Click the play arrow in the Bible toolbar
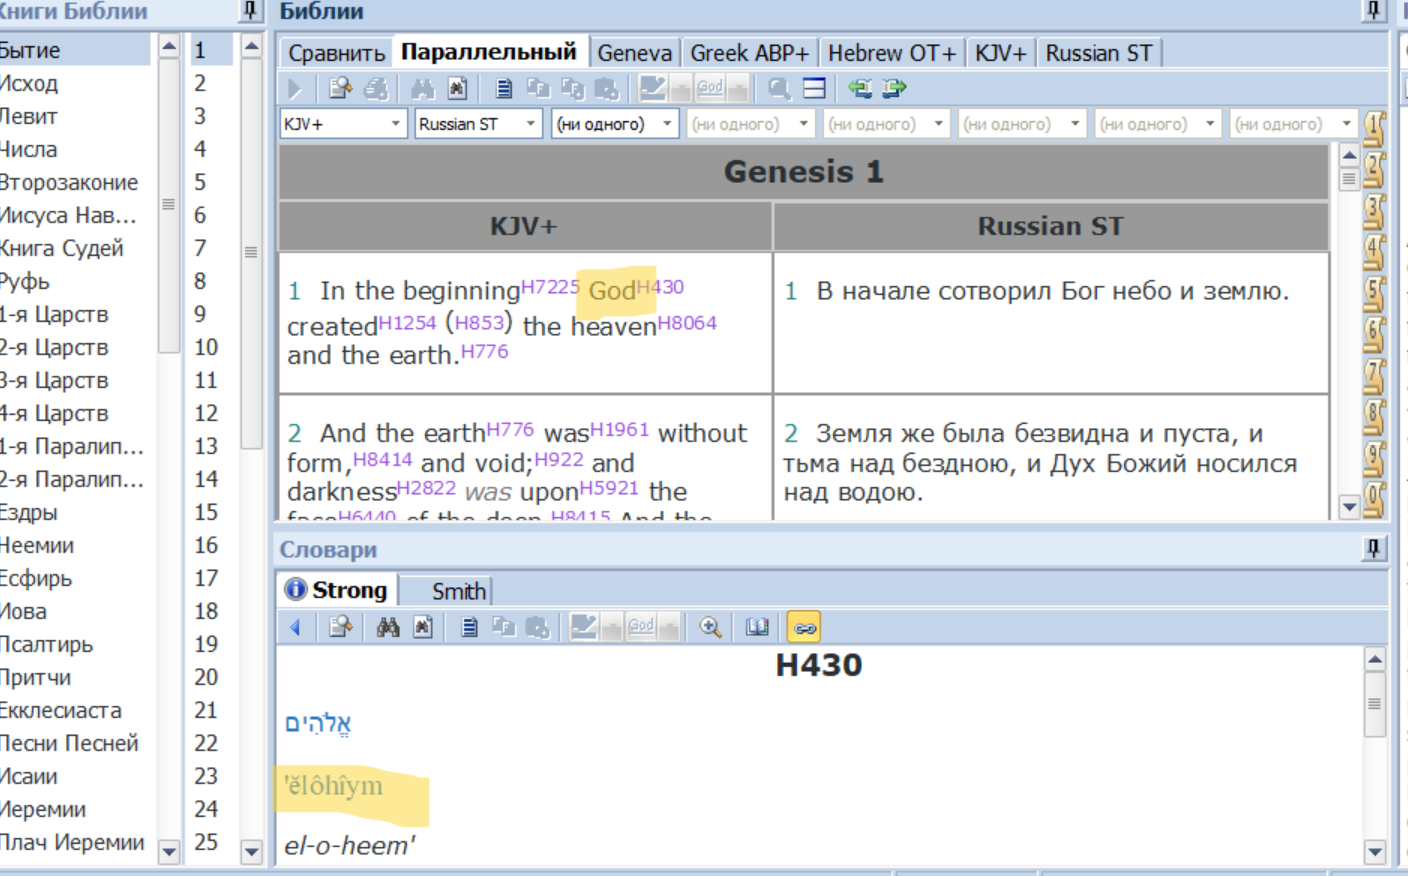This screenshot has width=1408, height=876. 295,89
